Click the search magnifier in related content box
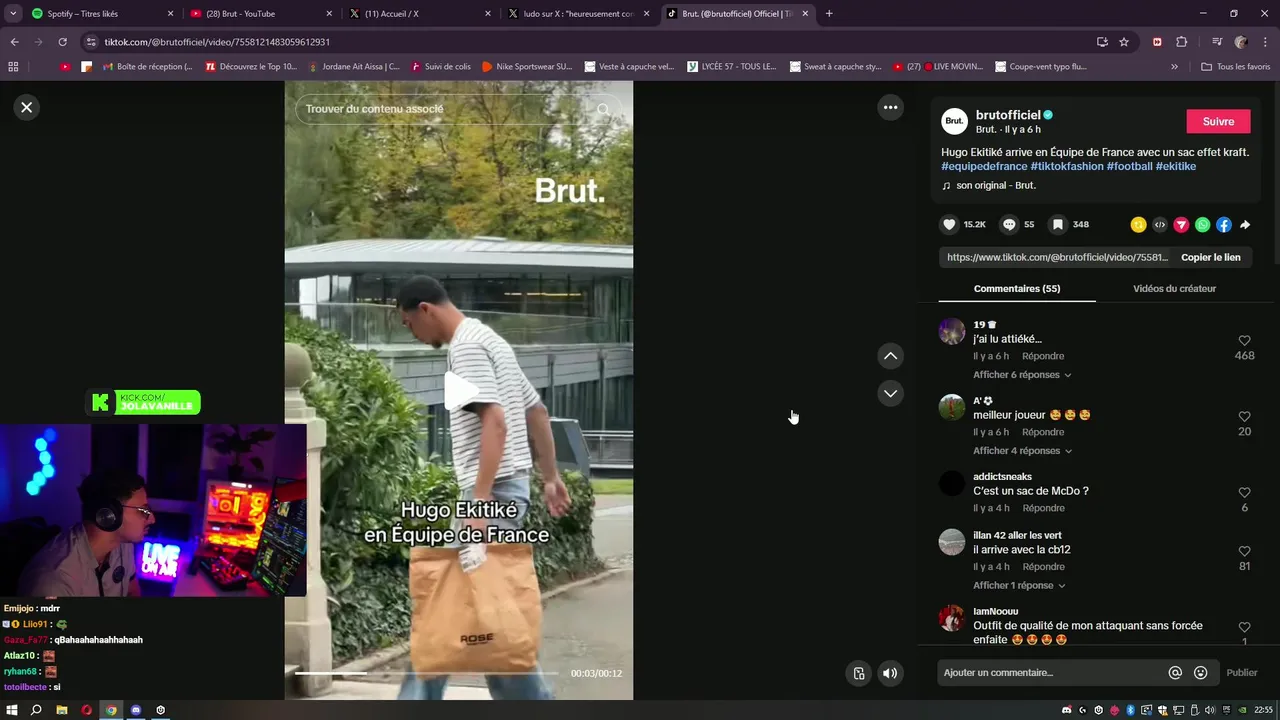The width and height of the screenshot is (1280, 720). click(x=603, y=109)
